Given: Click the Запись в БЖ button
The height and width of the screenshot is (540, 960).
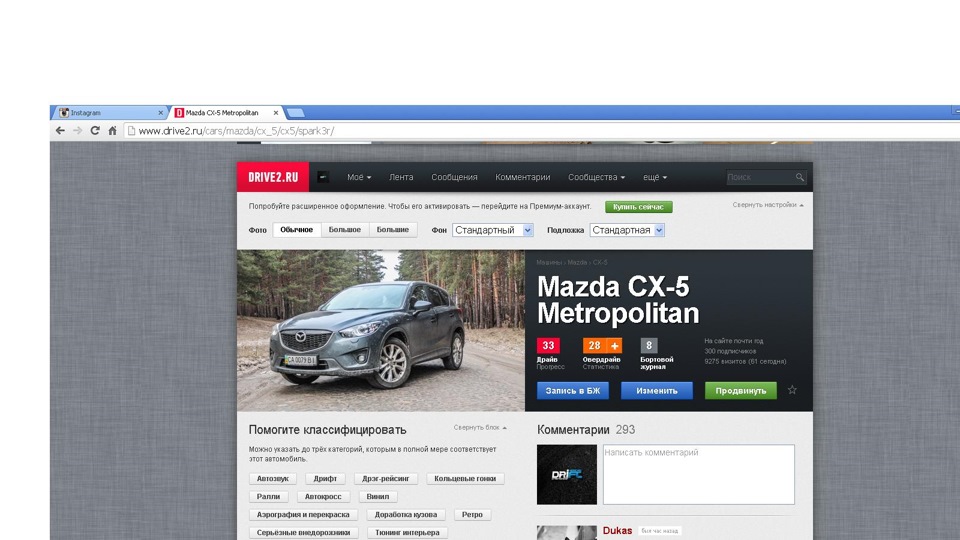Looking at the screenshot, I should (573, 391).
